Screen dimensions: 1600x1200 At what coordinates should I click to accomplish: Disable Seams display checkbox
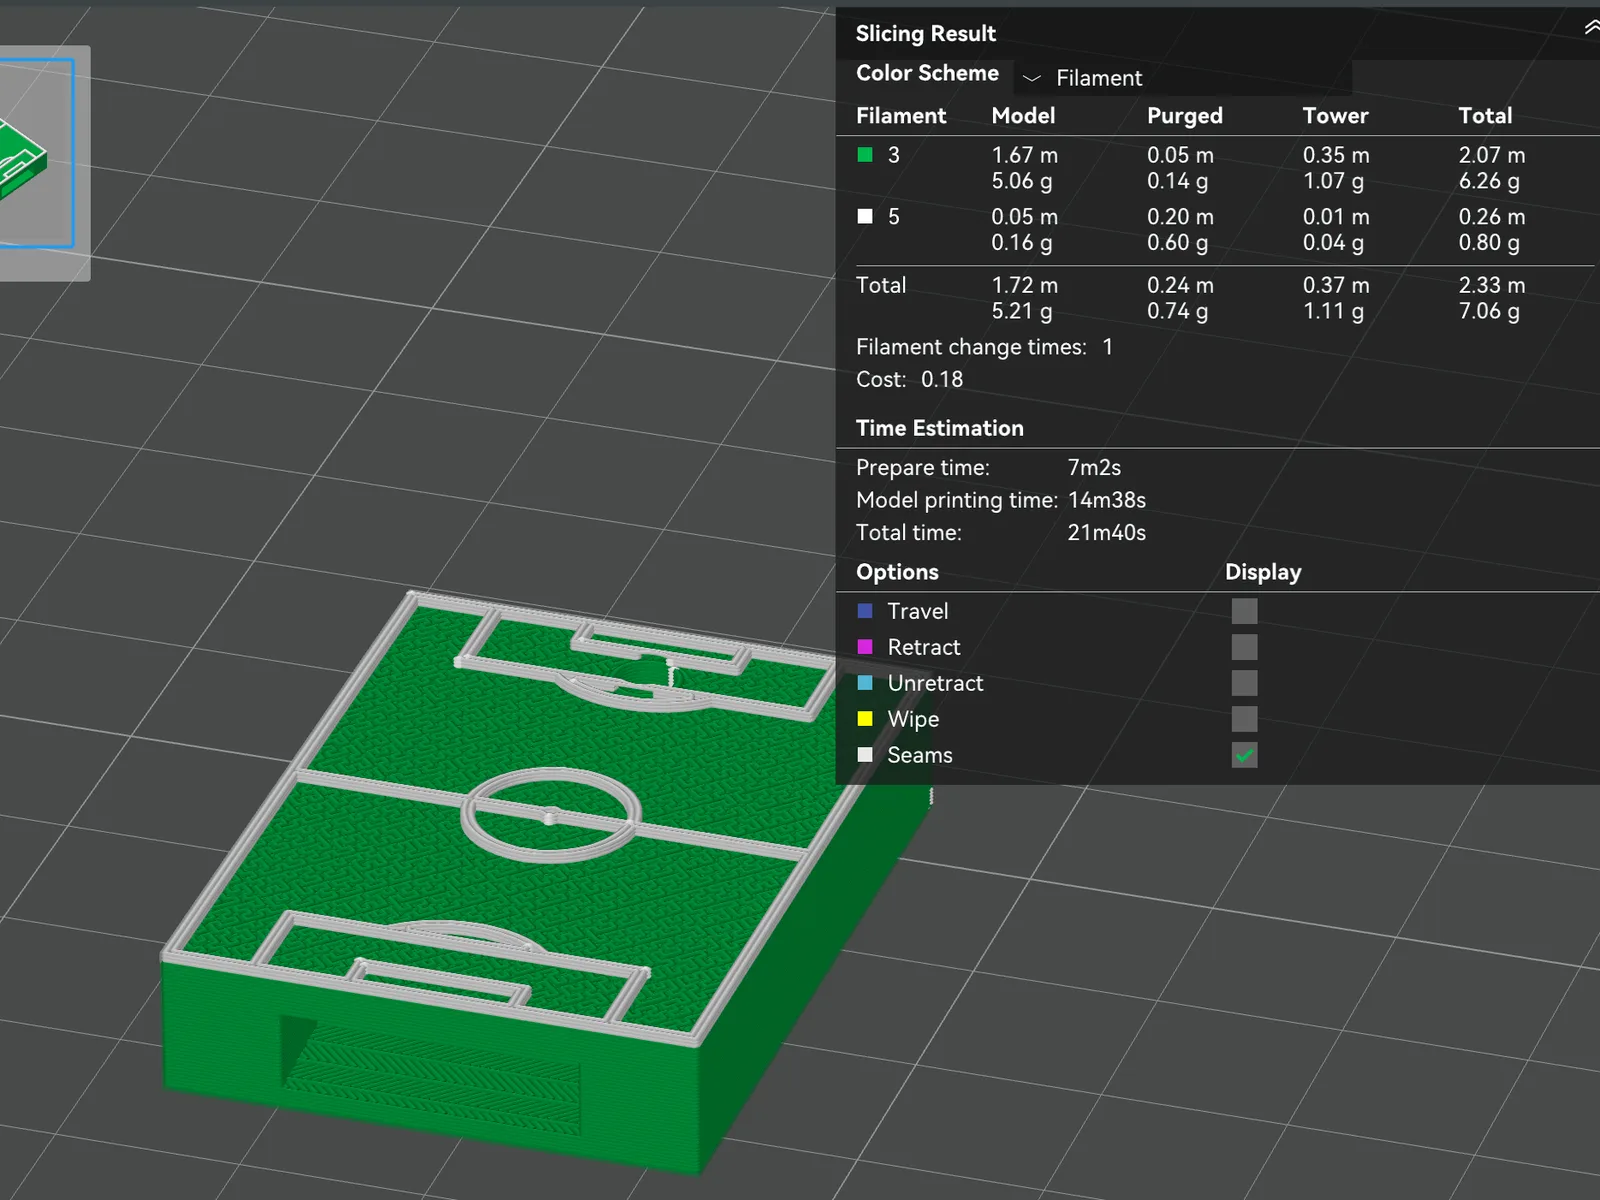(1244, 755)
